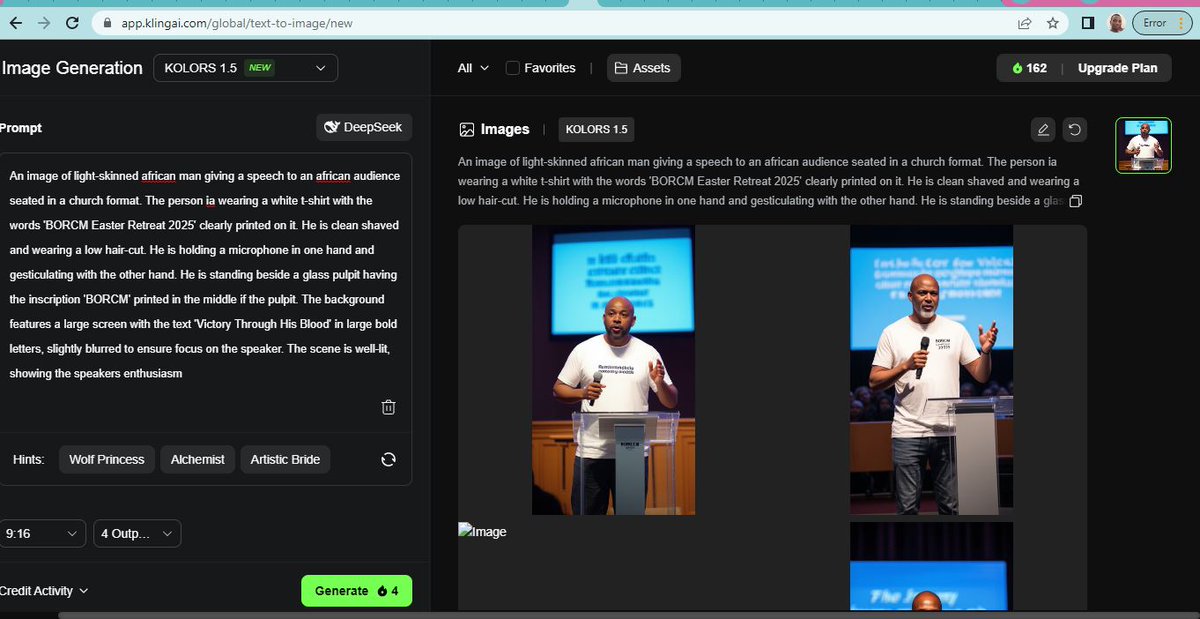Delete the prompt with the trash icon
1200x619 pixels.
(x=389, y=407)
